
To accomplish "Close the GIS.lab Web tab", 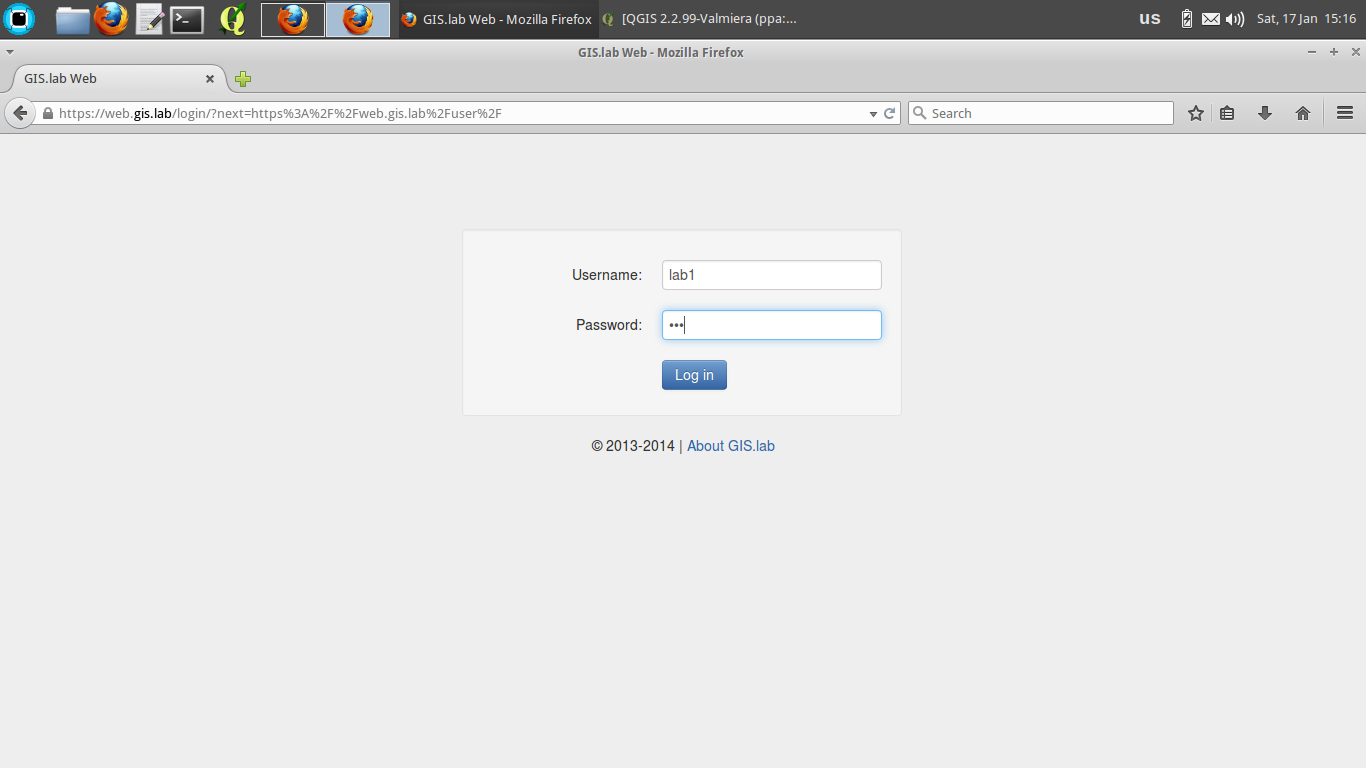I will pos(210,78).
